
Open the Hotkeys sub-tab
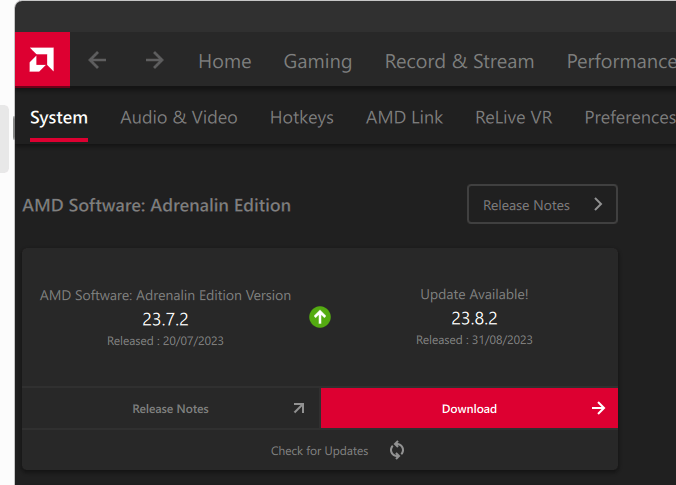302,118
